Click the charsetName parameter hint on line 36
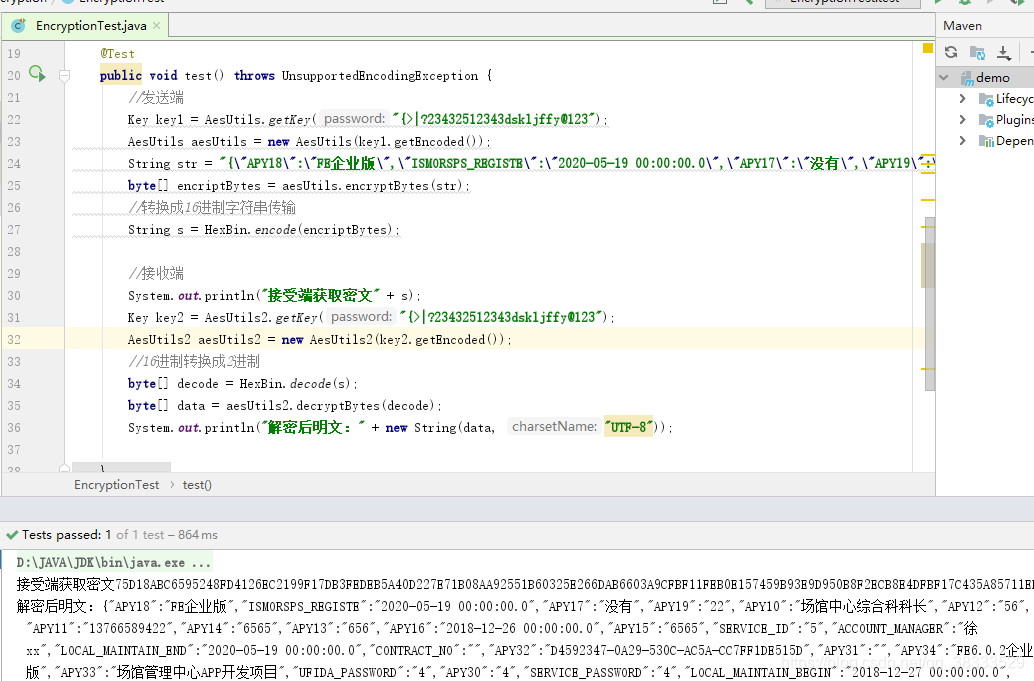The width and height of the screenshot is (1034, 681). pyautogui.click(x=554, y=427)
